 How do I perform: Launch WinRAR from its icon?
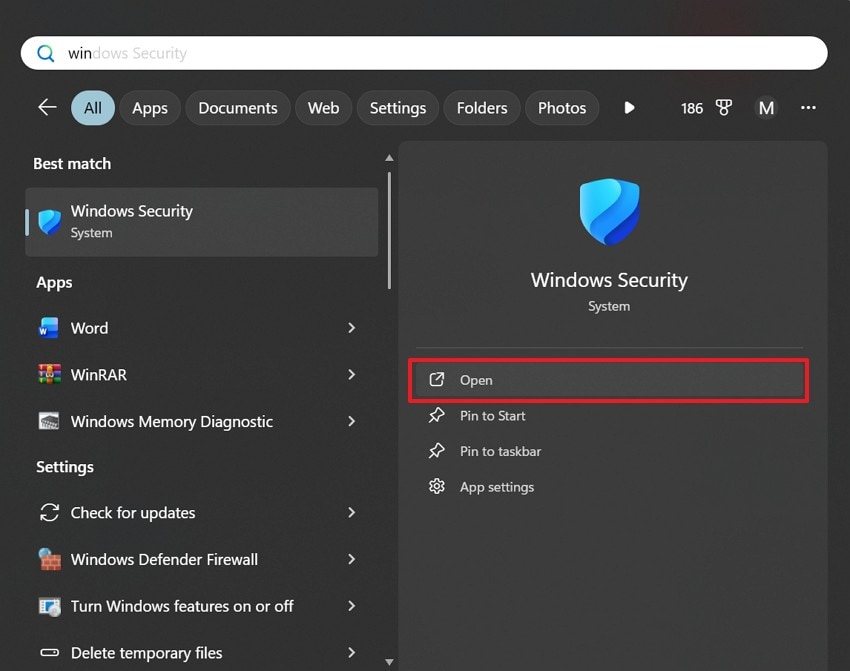[50, 374]
